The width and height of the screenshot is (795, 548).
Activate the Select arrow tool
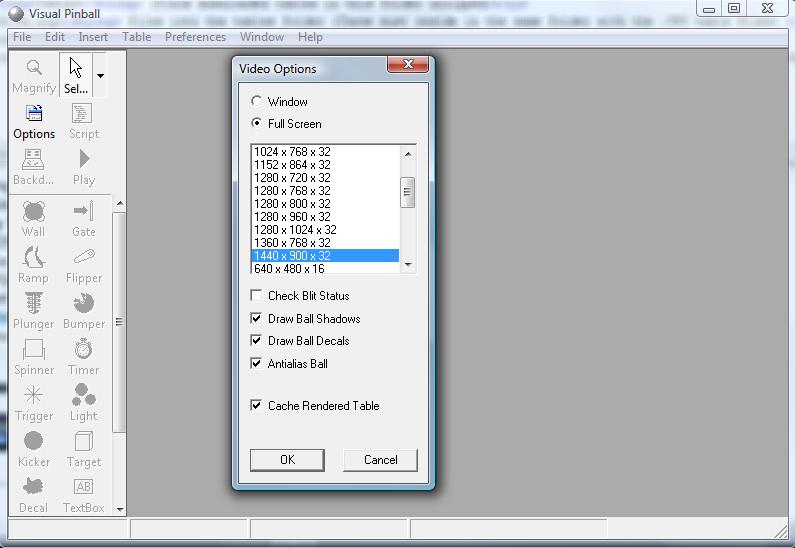click(76, 75)
